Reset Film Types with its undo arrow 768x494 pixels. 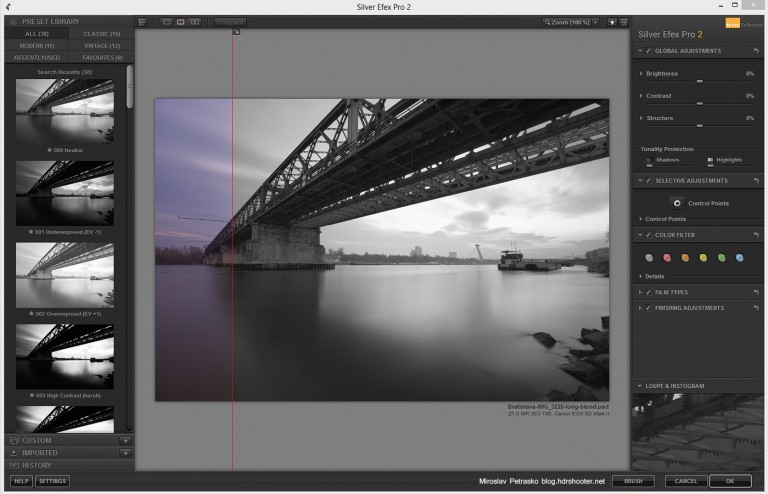click(x=756, y=292)
